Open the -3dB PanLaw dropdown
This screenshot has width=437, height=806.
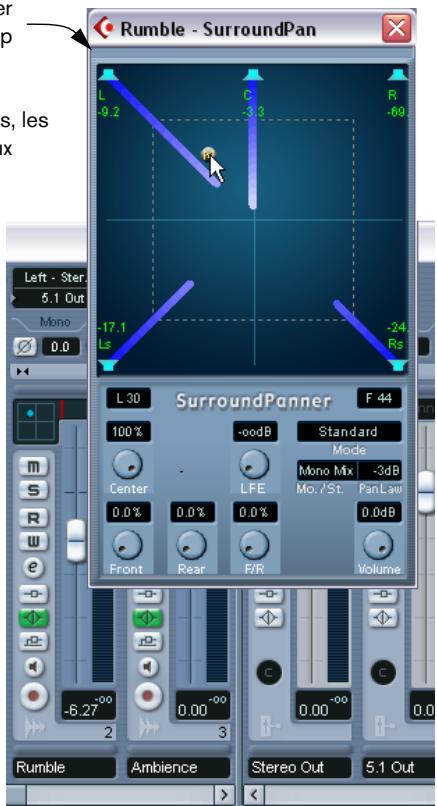coord(379,470)
